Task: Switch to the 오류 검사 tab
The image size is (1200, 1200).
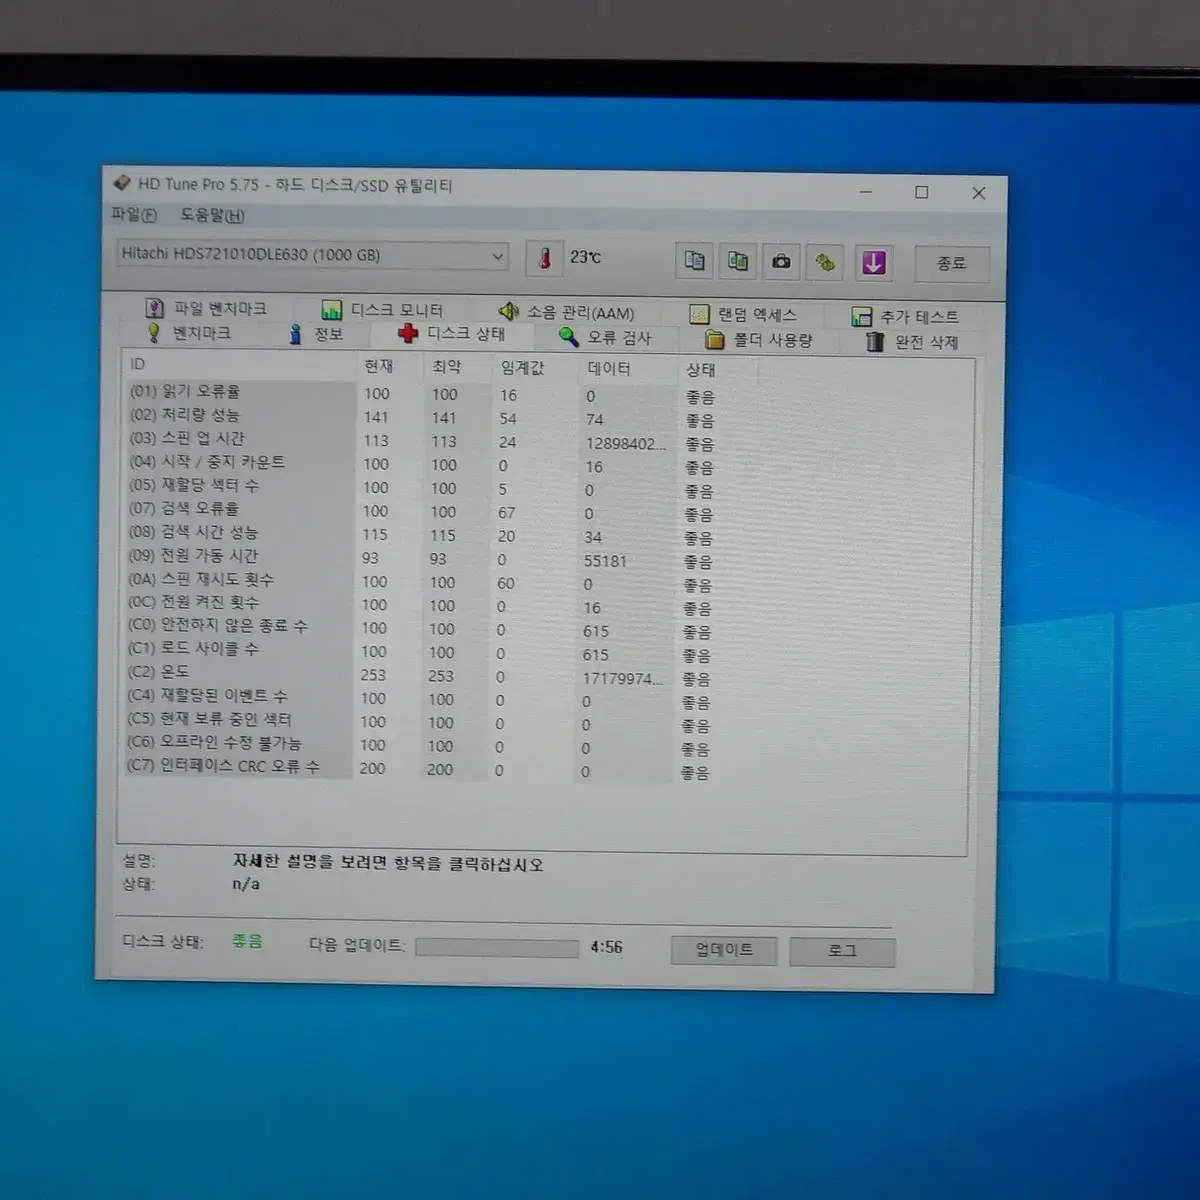Action: coord(605,337)
